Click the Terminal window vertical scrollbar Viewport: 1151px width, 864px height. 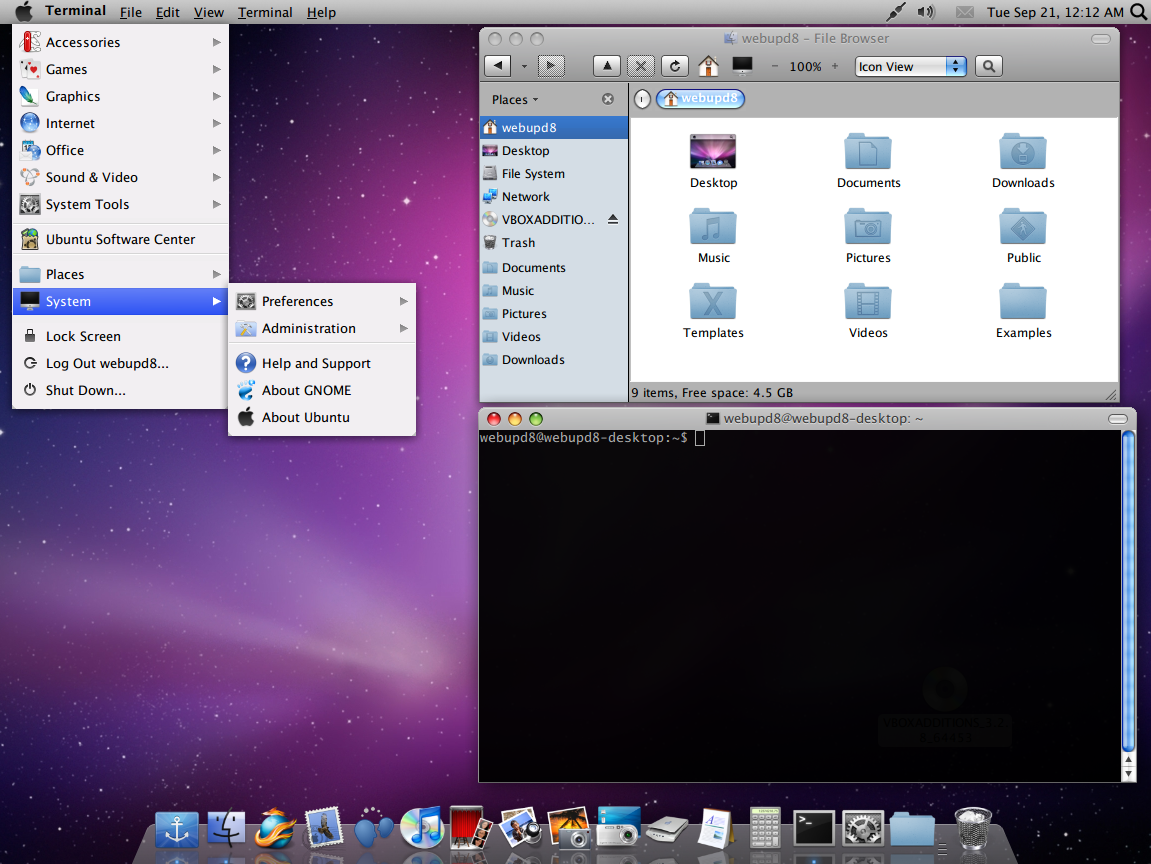click(x=1129, y=590)
